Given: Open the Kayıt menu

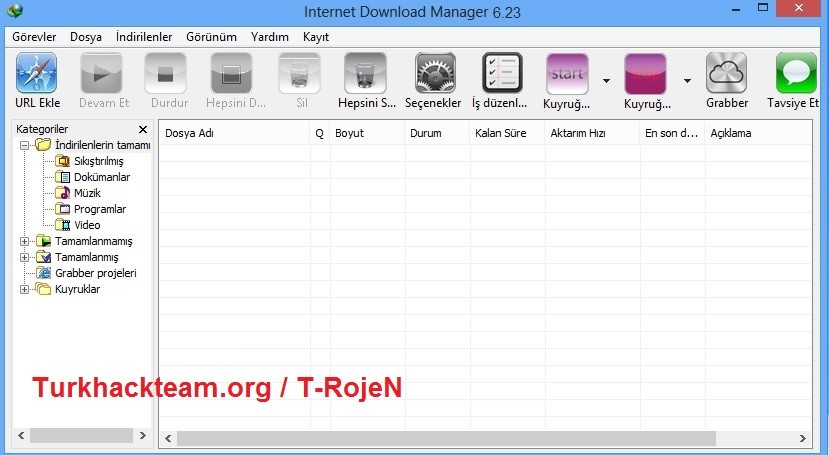Looking at the screenshot, I should [316, 37].
